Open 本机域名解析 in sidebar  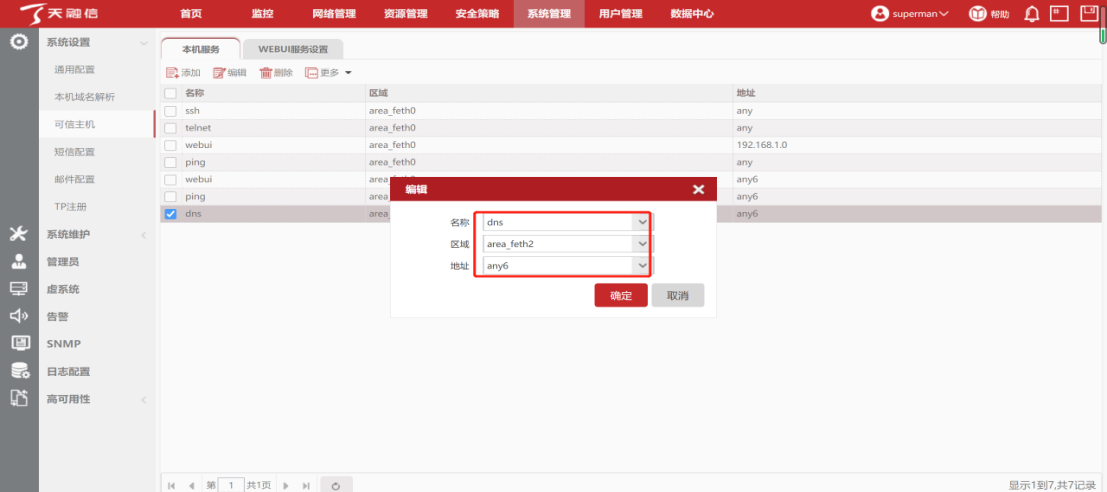(85, 97)
